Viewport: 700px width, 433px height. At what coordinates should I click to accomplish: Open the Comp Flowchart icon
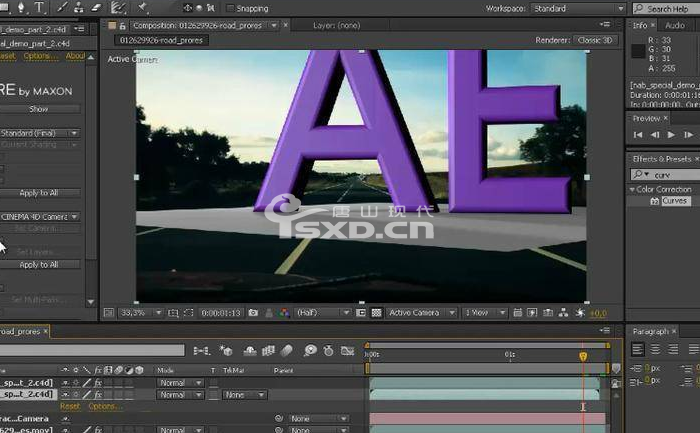pos(563,313)
